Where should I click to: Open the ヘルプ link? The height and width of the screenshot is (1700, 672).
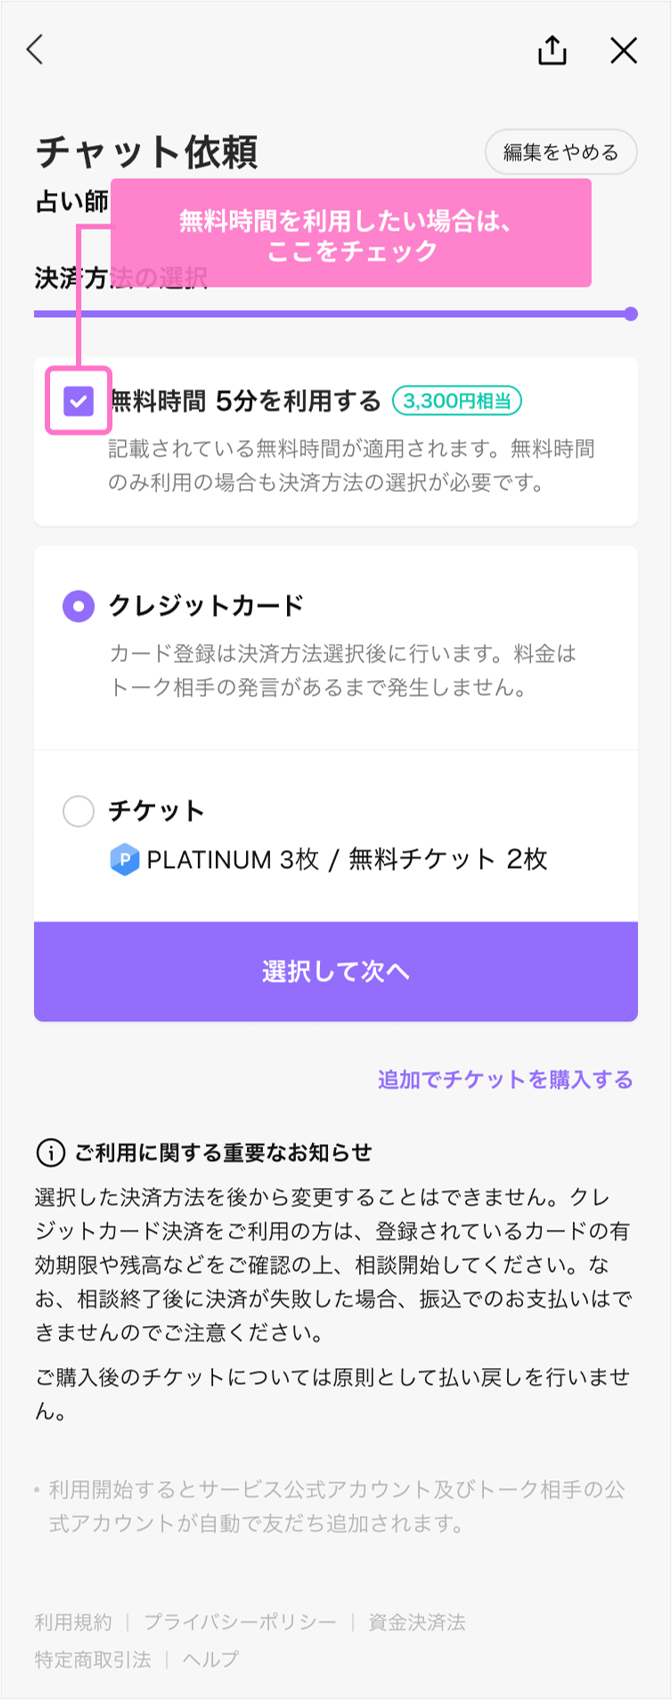tap(211, 1660)
